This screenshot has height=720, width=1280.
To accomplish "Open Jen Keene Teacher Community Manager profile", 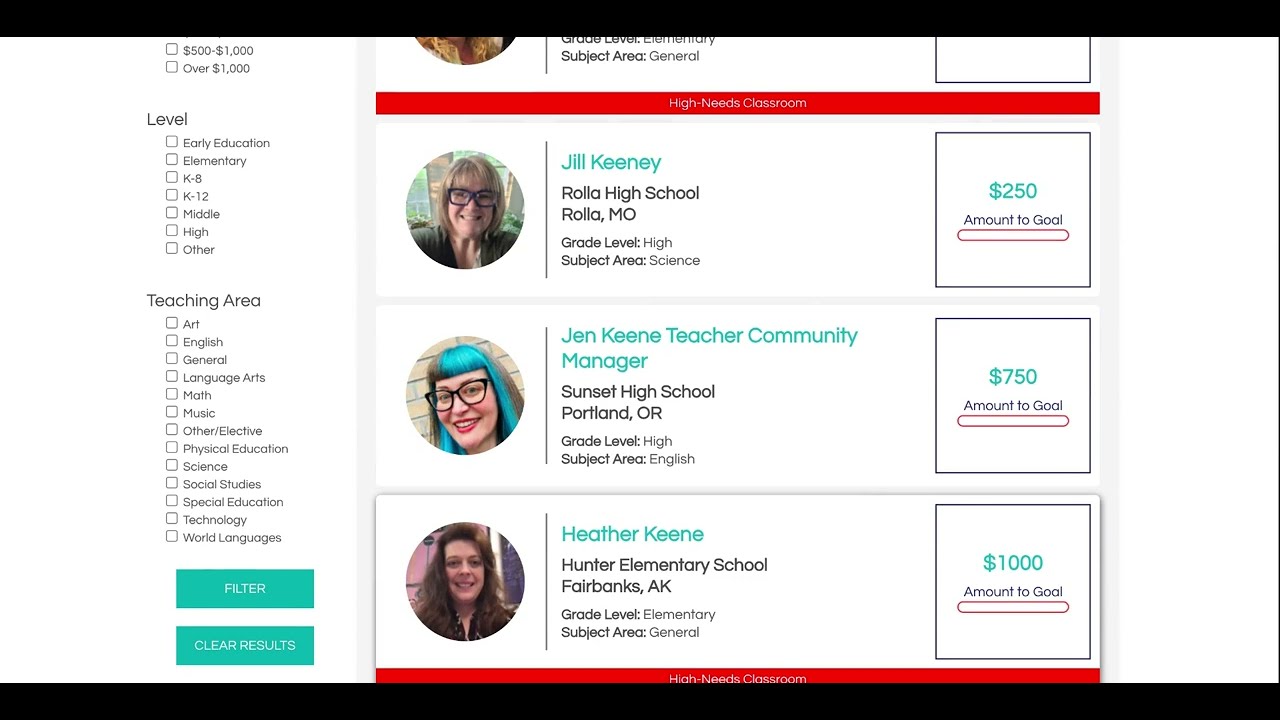I will [x=709, y=348].
